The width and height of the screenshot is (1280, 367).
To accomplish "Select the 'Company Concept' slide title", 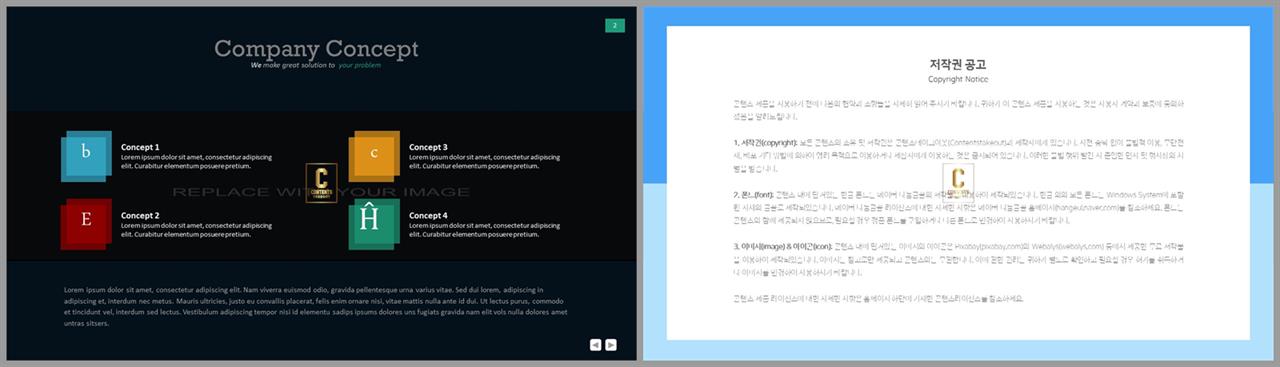I will coord(316,48).
